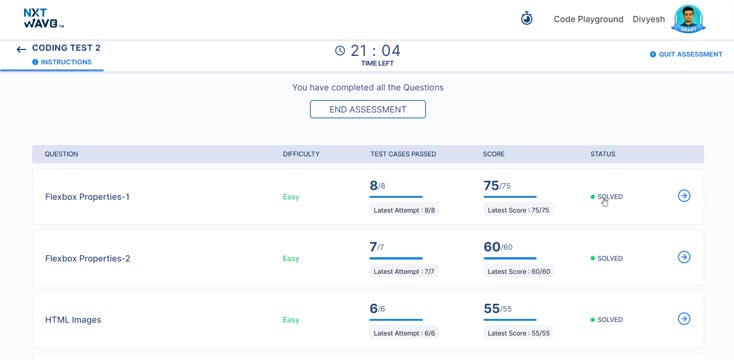
Task: Click the End Assessment button
Action: [x=368, y=110]
